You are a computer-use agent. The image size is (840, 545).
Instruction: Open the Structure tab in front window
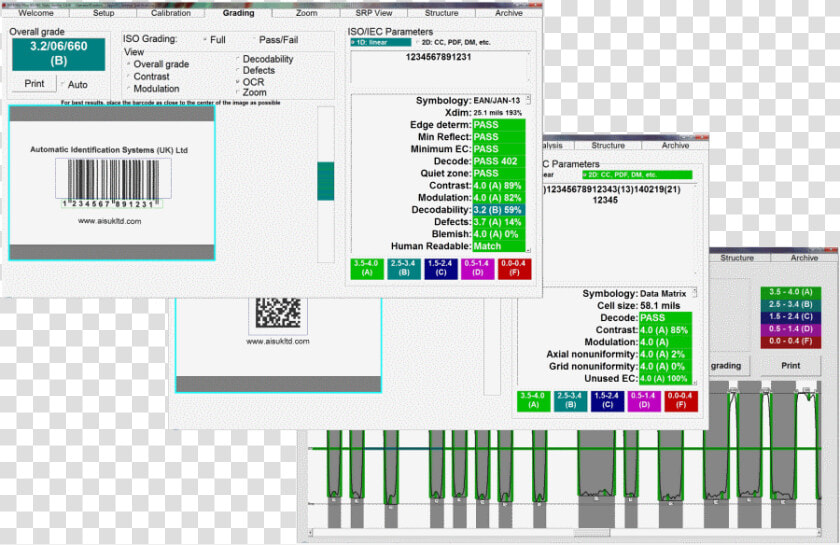click(x=441, y=13)
